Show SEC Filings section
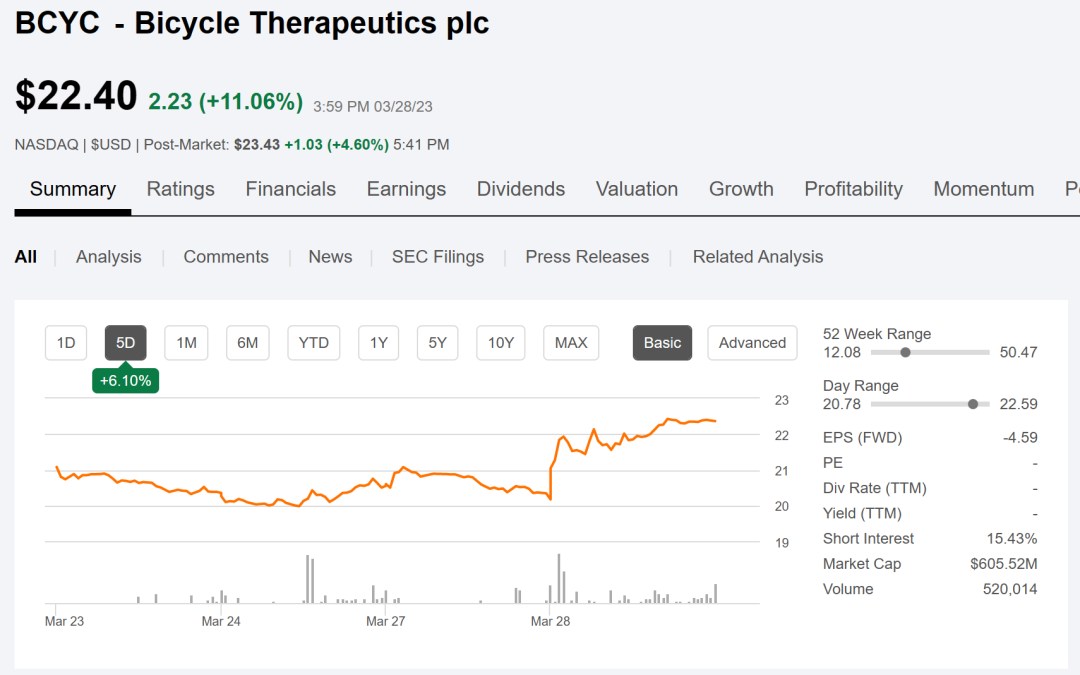Screen dimensions: 1080x675 click(437, 257)
